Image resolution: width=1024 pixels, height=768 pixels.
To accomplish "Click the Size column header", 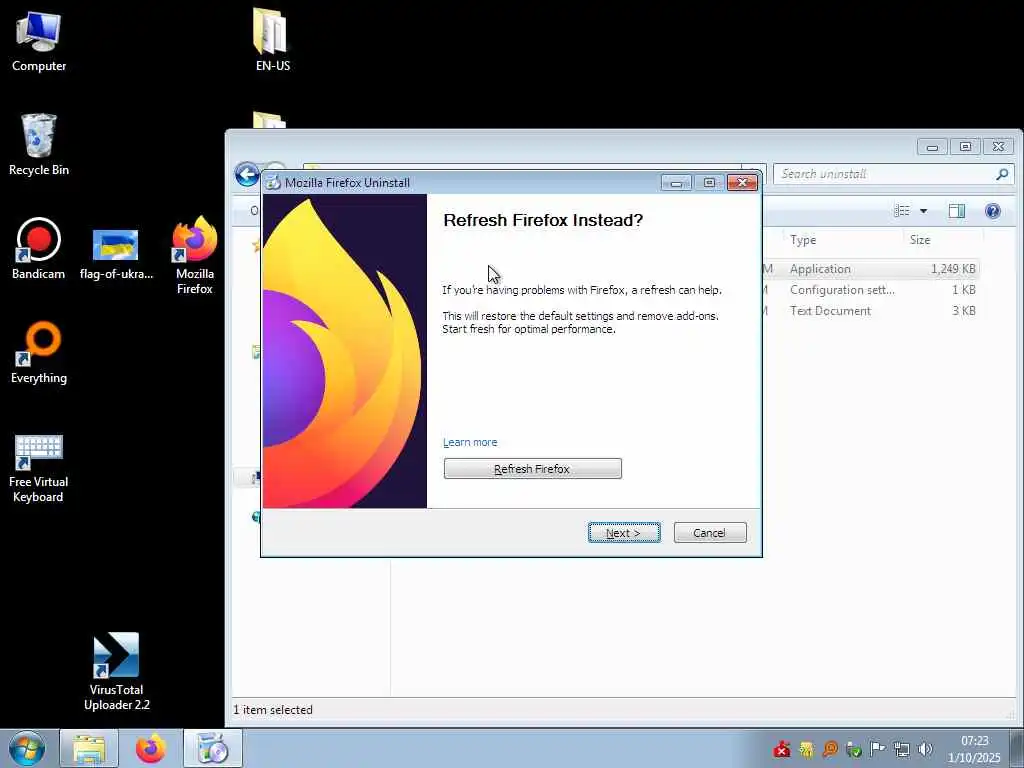I will coord(920,240).
